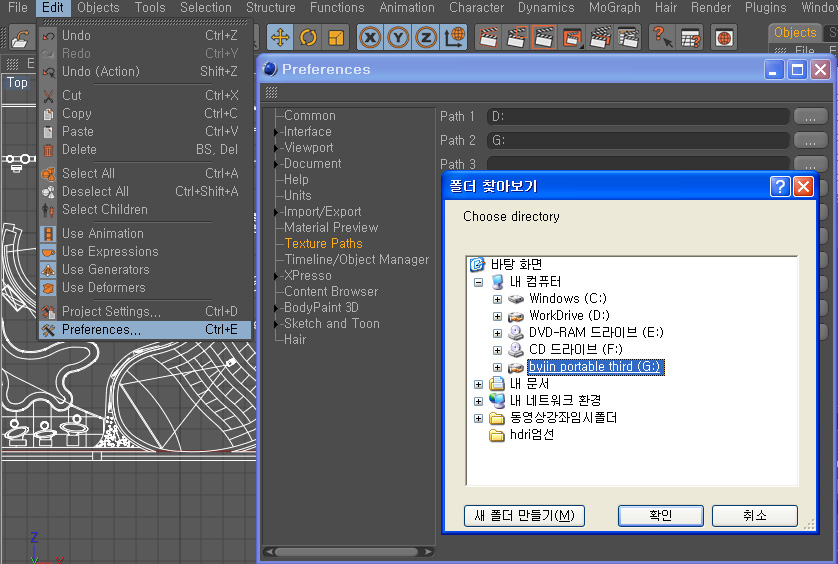Expand BodyPaint 3D preferences category
The width and height of the screenshot is (838, 564).
pos(276,308)
